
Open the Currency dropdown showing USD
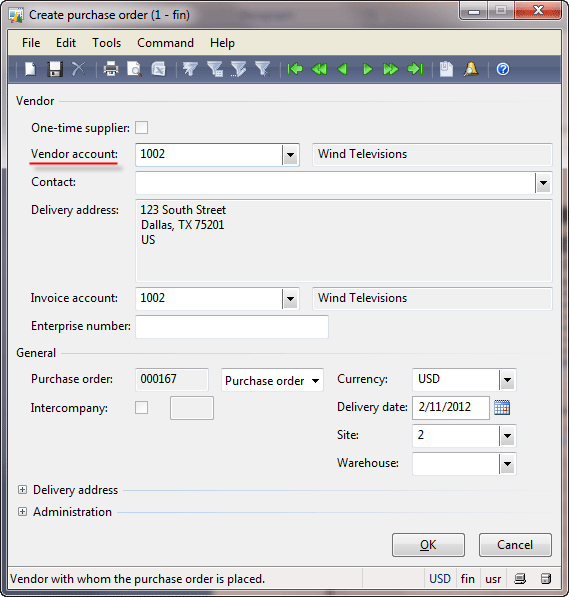tap(507, 380)
